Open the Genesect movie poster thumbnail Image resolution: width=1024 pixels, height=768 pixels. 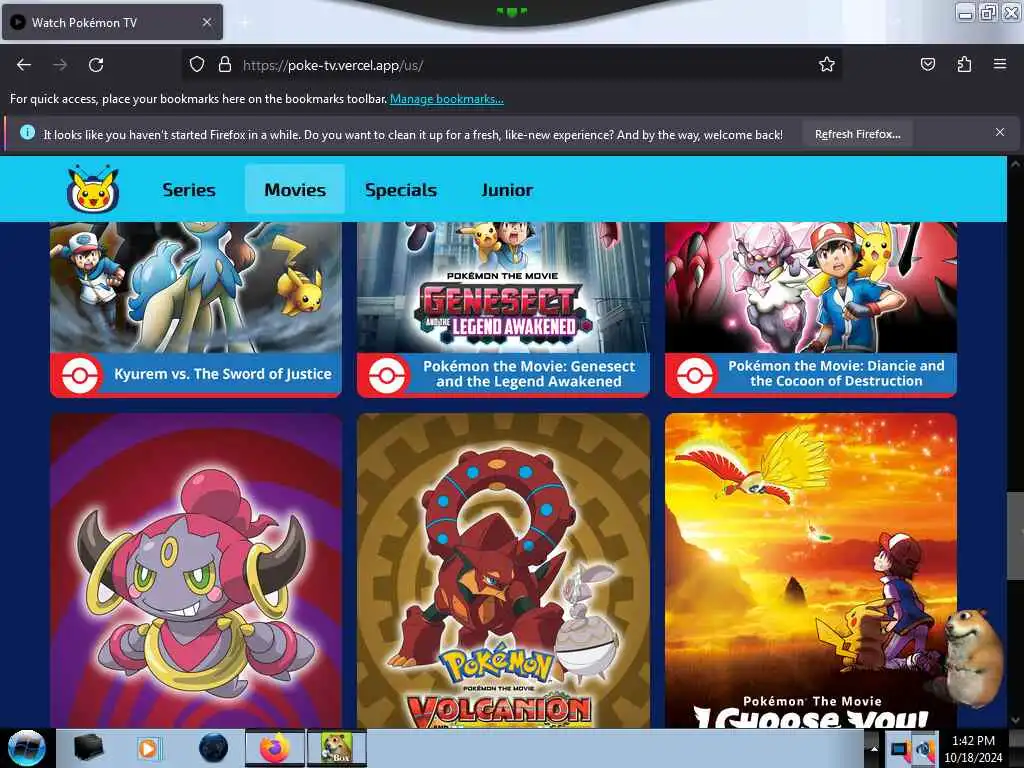[x=503, y=287]
